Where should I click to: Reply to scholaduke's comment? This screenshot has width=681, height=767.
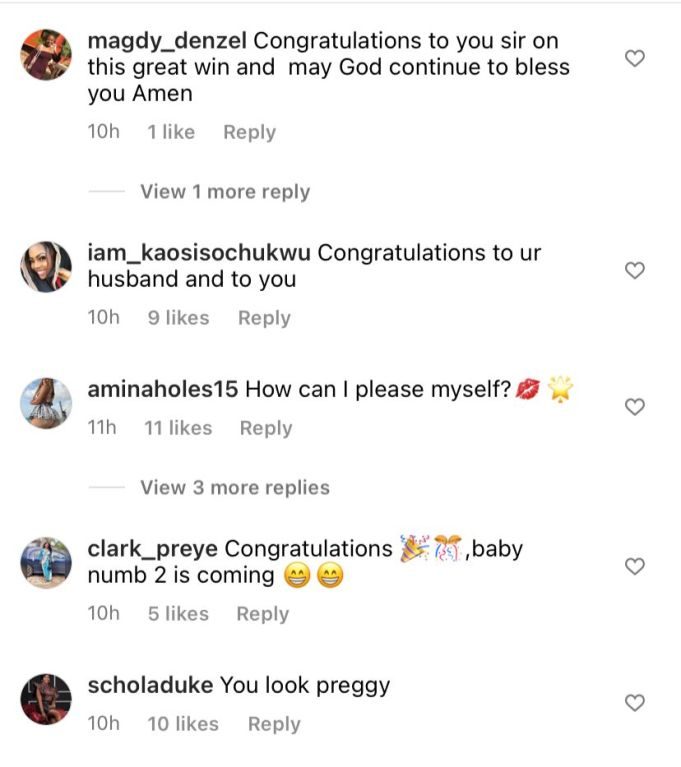pos(274,724)
